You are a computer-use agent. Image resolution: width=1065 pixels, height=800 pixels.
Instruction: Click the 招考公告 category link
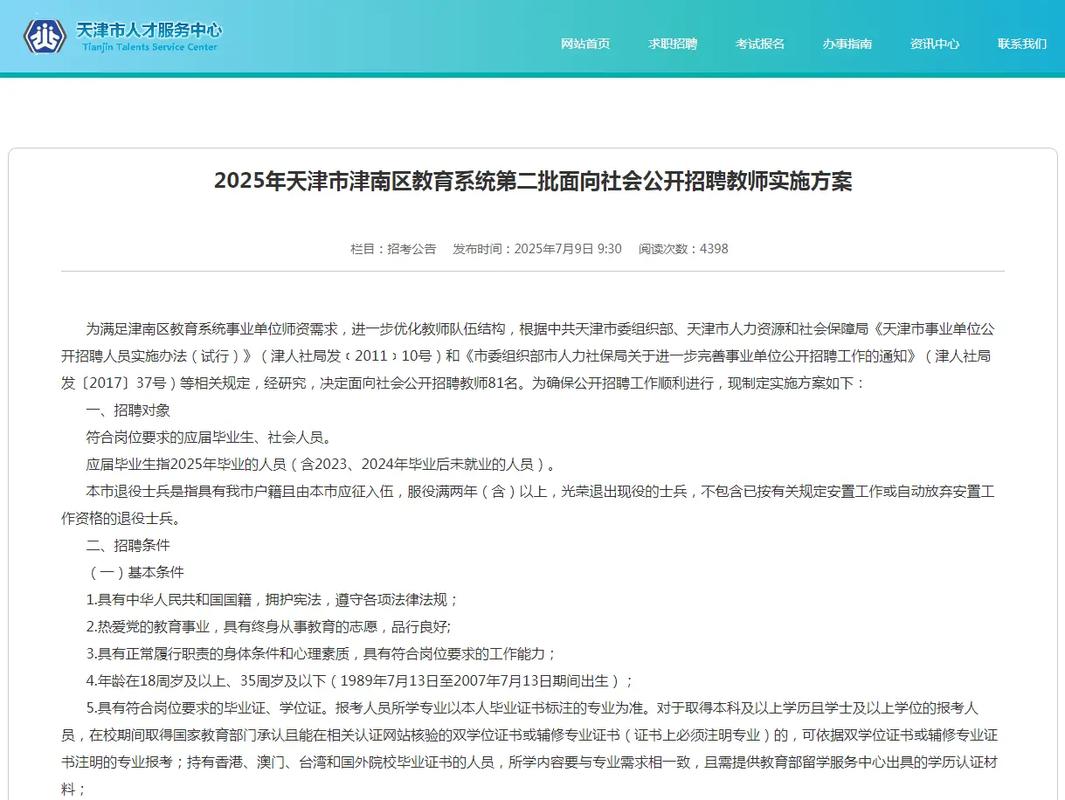click(414, 248)
